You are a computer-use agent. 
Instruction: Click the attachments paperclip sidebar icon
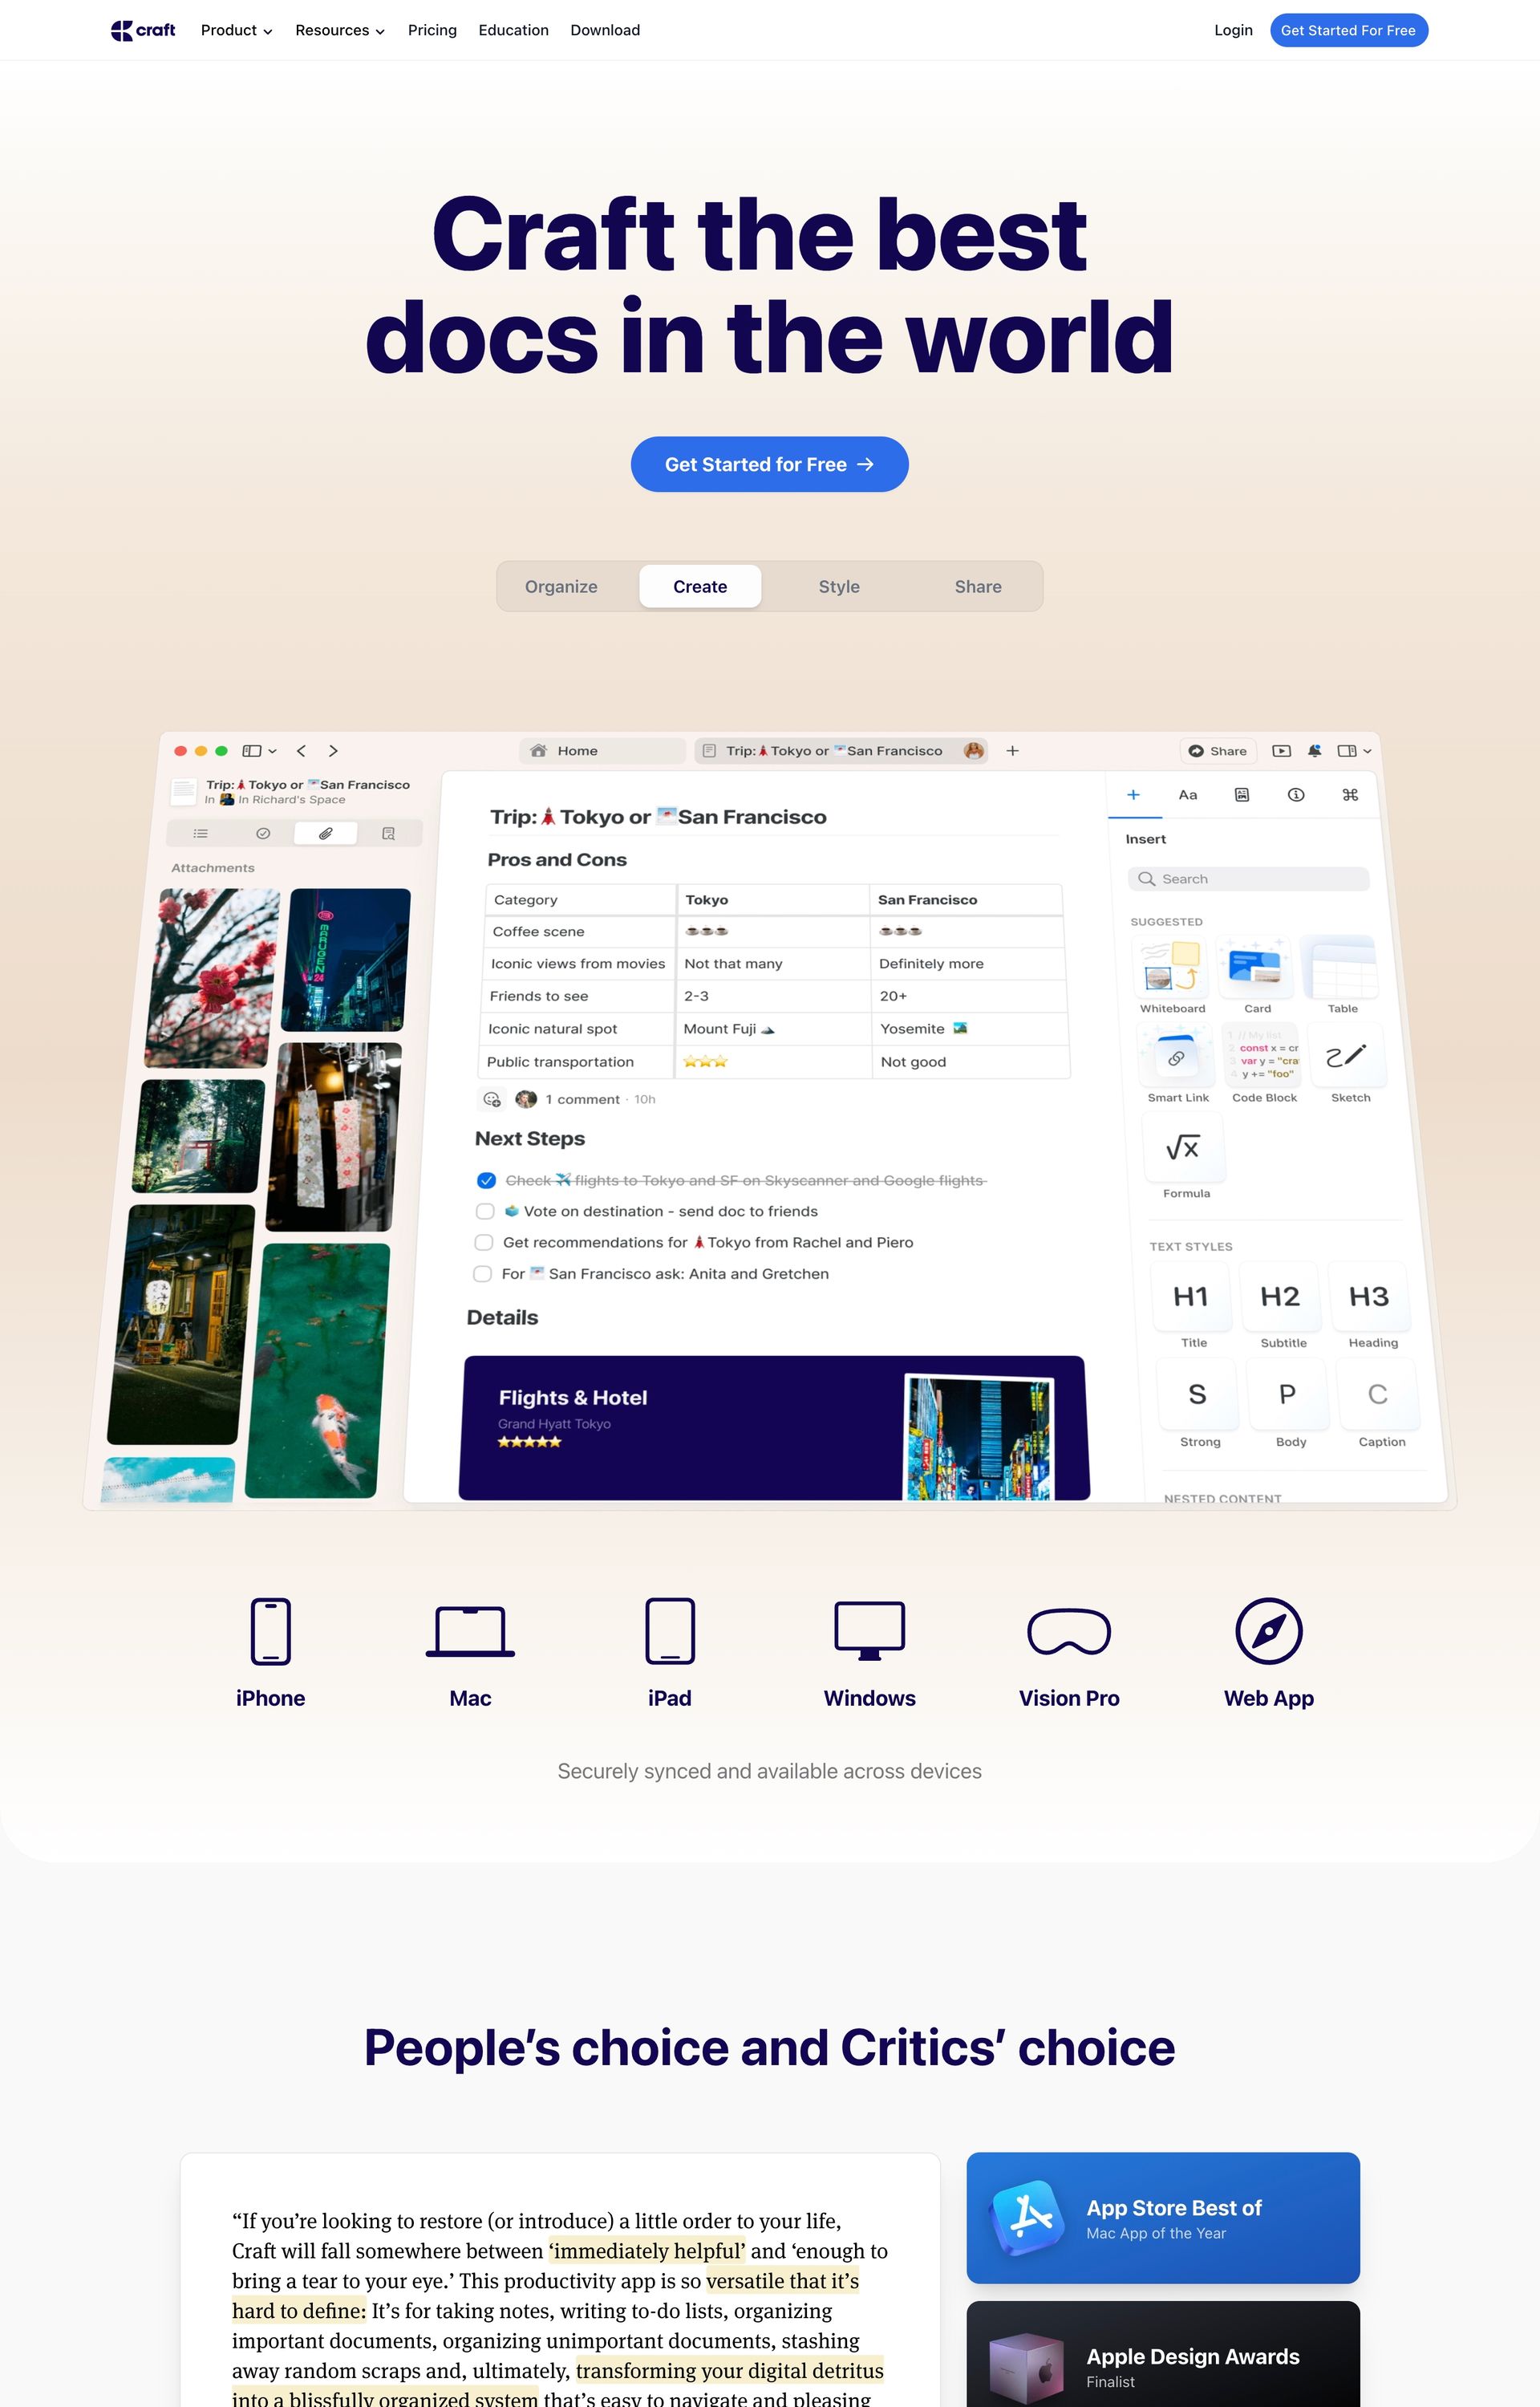[x=325, y=833]
